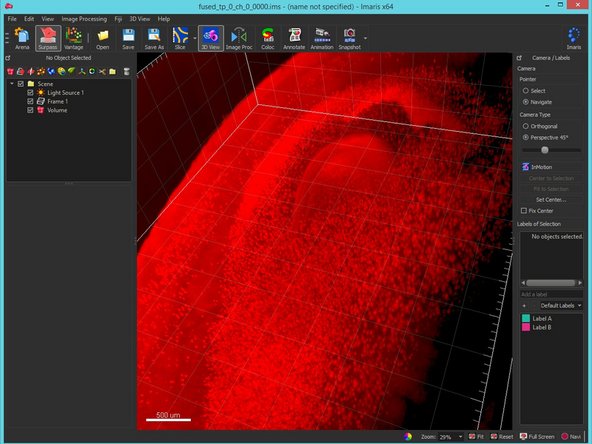
Task: Choose Orthogonal camera type
Action: (x=525, y=126)
